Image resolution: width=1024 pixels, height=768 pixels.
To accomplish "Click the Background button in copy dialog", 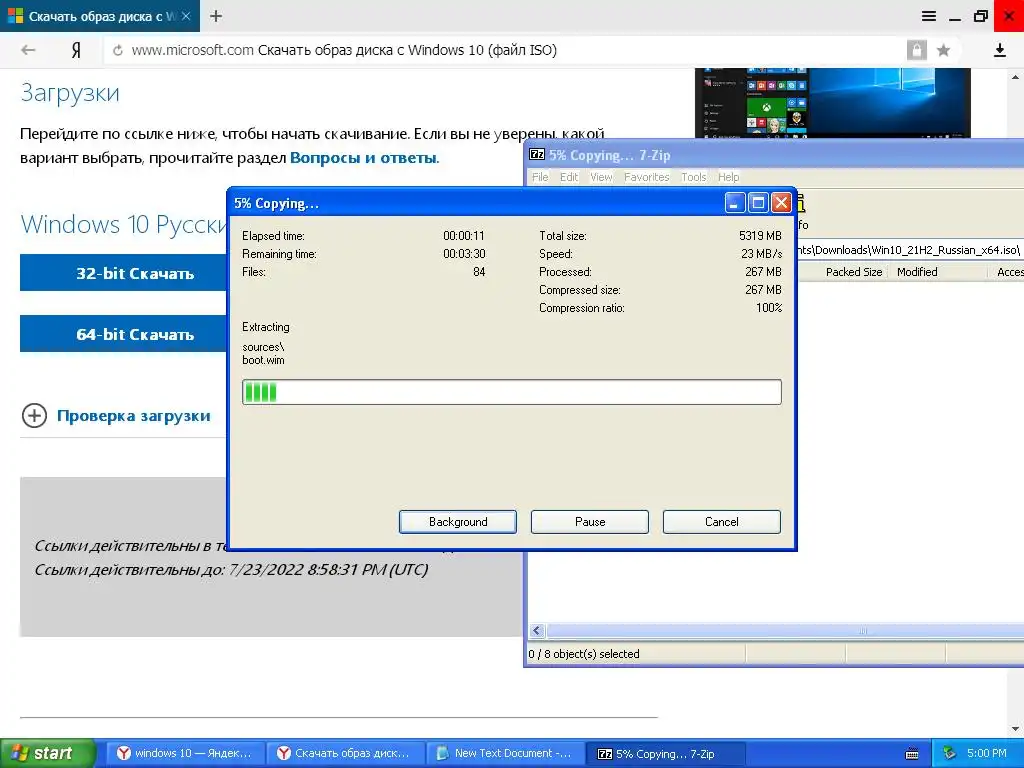I will [458, 522].
